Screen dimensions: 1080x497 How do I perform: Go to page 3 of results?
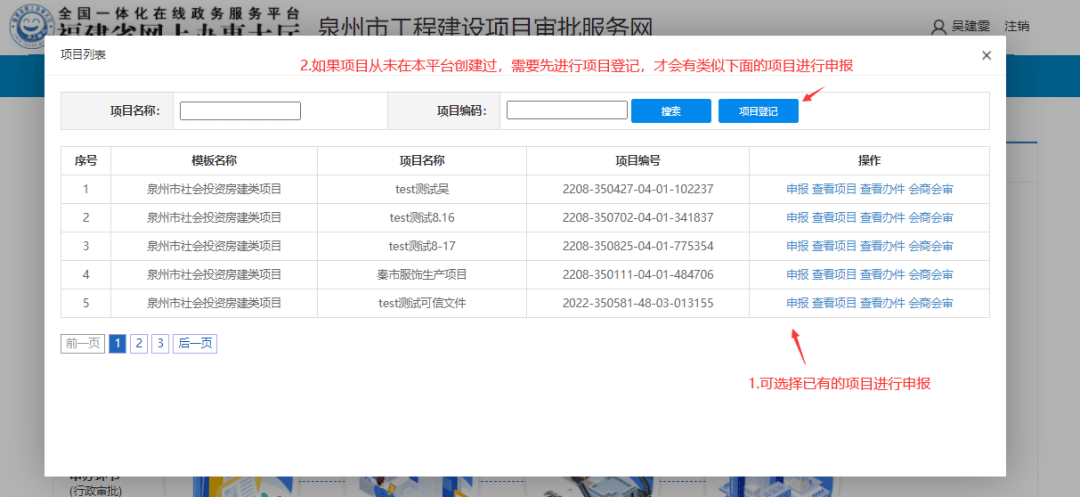160,344
